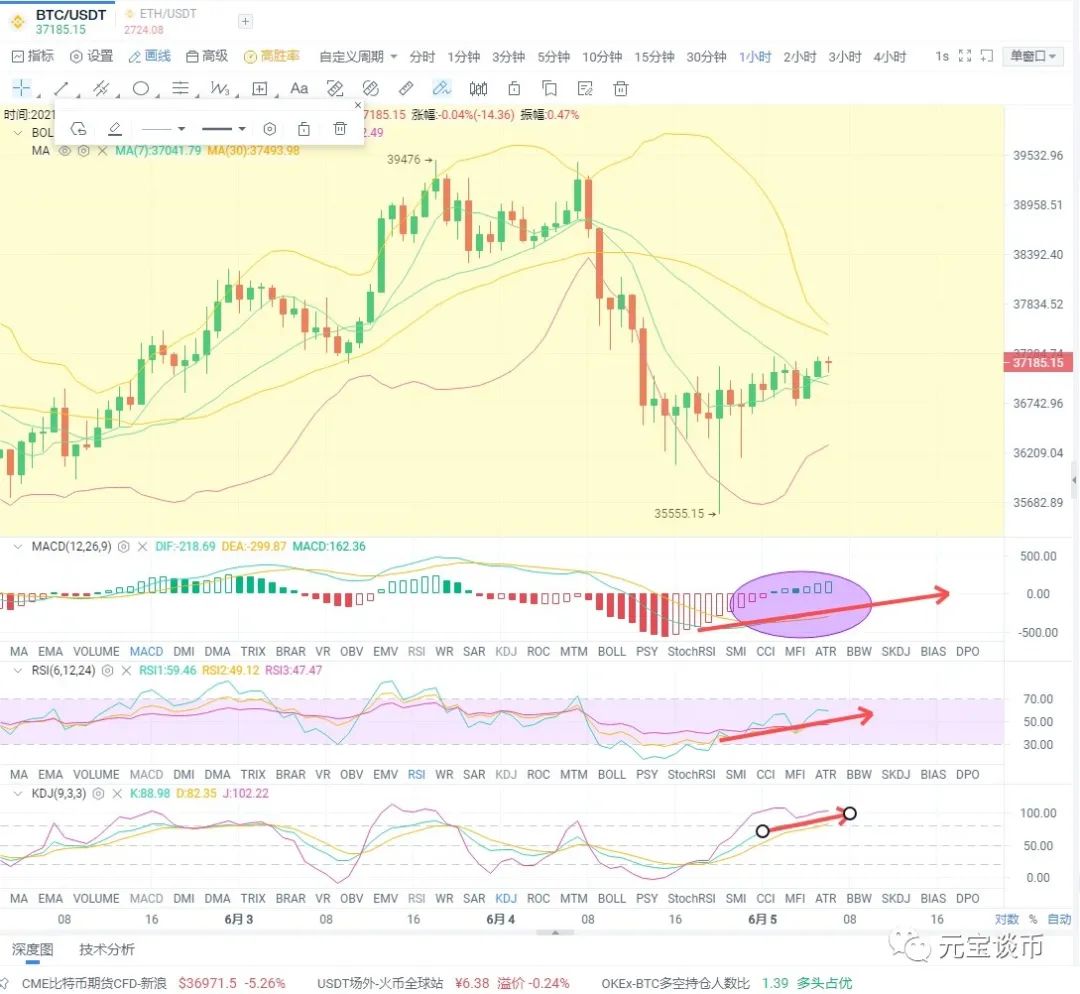Open the 单窗口 dropdown
1080x994 pixels.
(x=1032, y=56)
